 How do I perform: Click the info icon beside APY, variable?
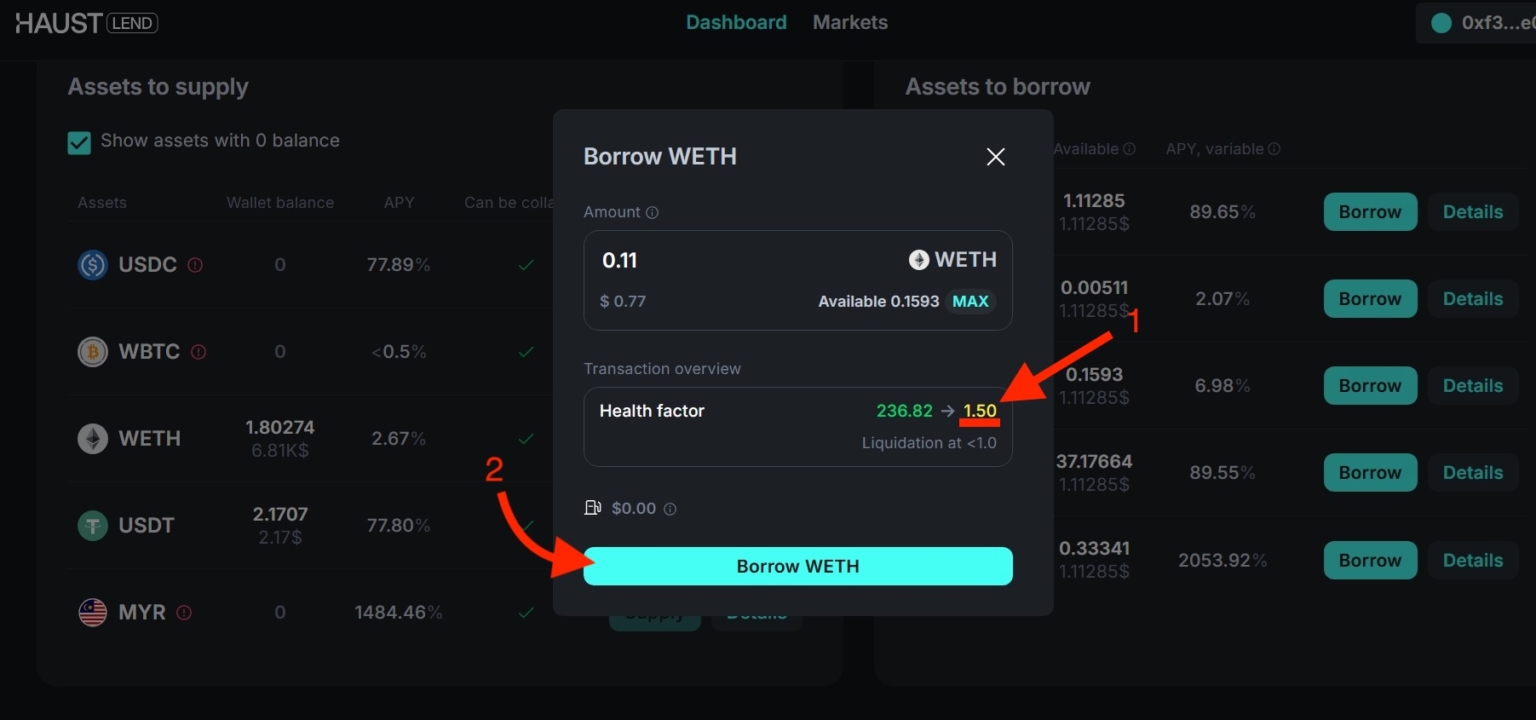[1272, 148]
